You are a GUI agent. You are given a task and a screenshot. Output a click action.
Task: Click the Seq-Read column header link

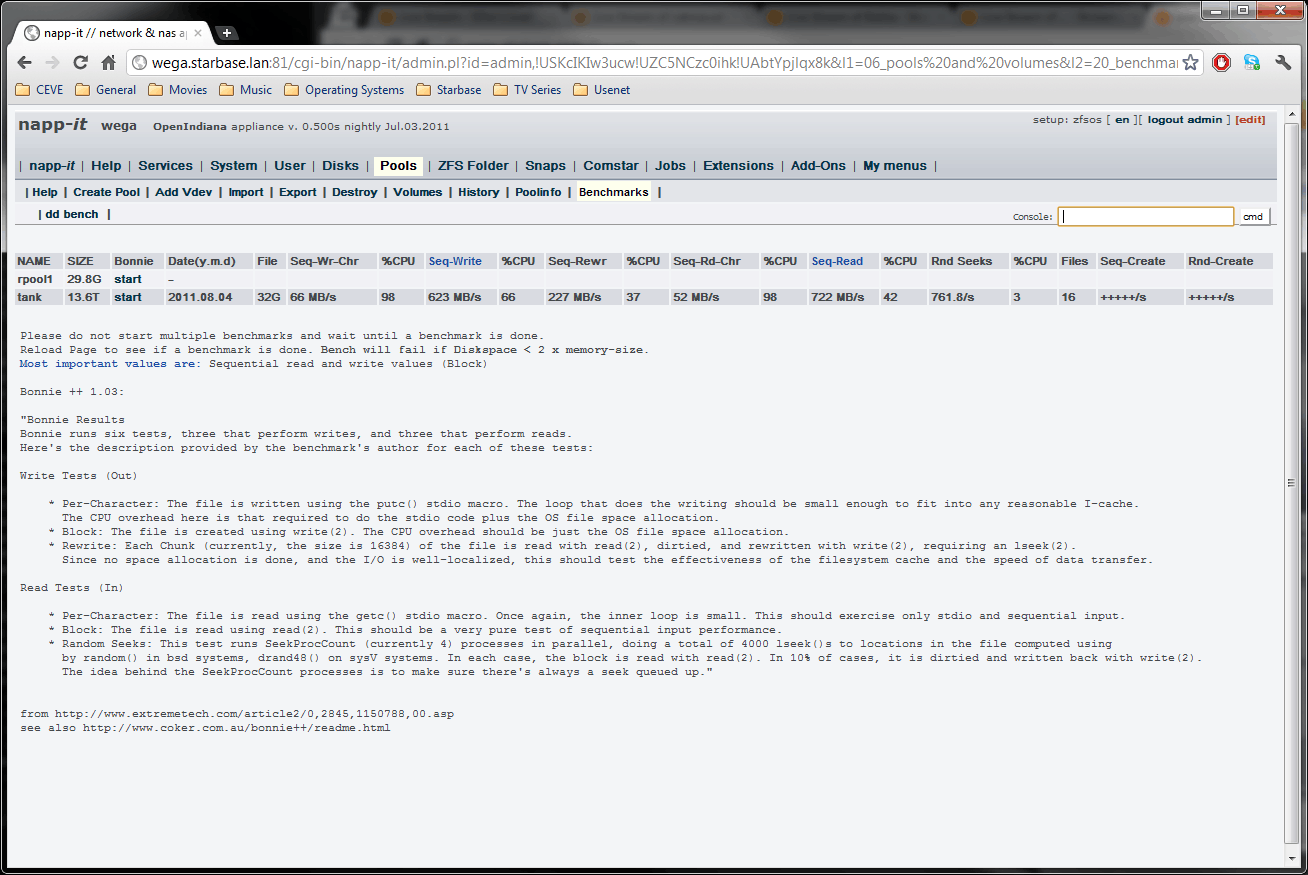[837, 261]
